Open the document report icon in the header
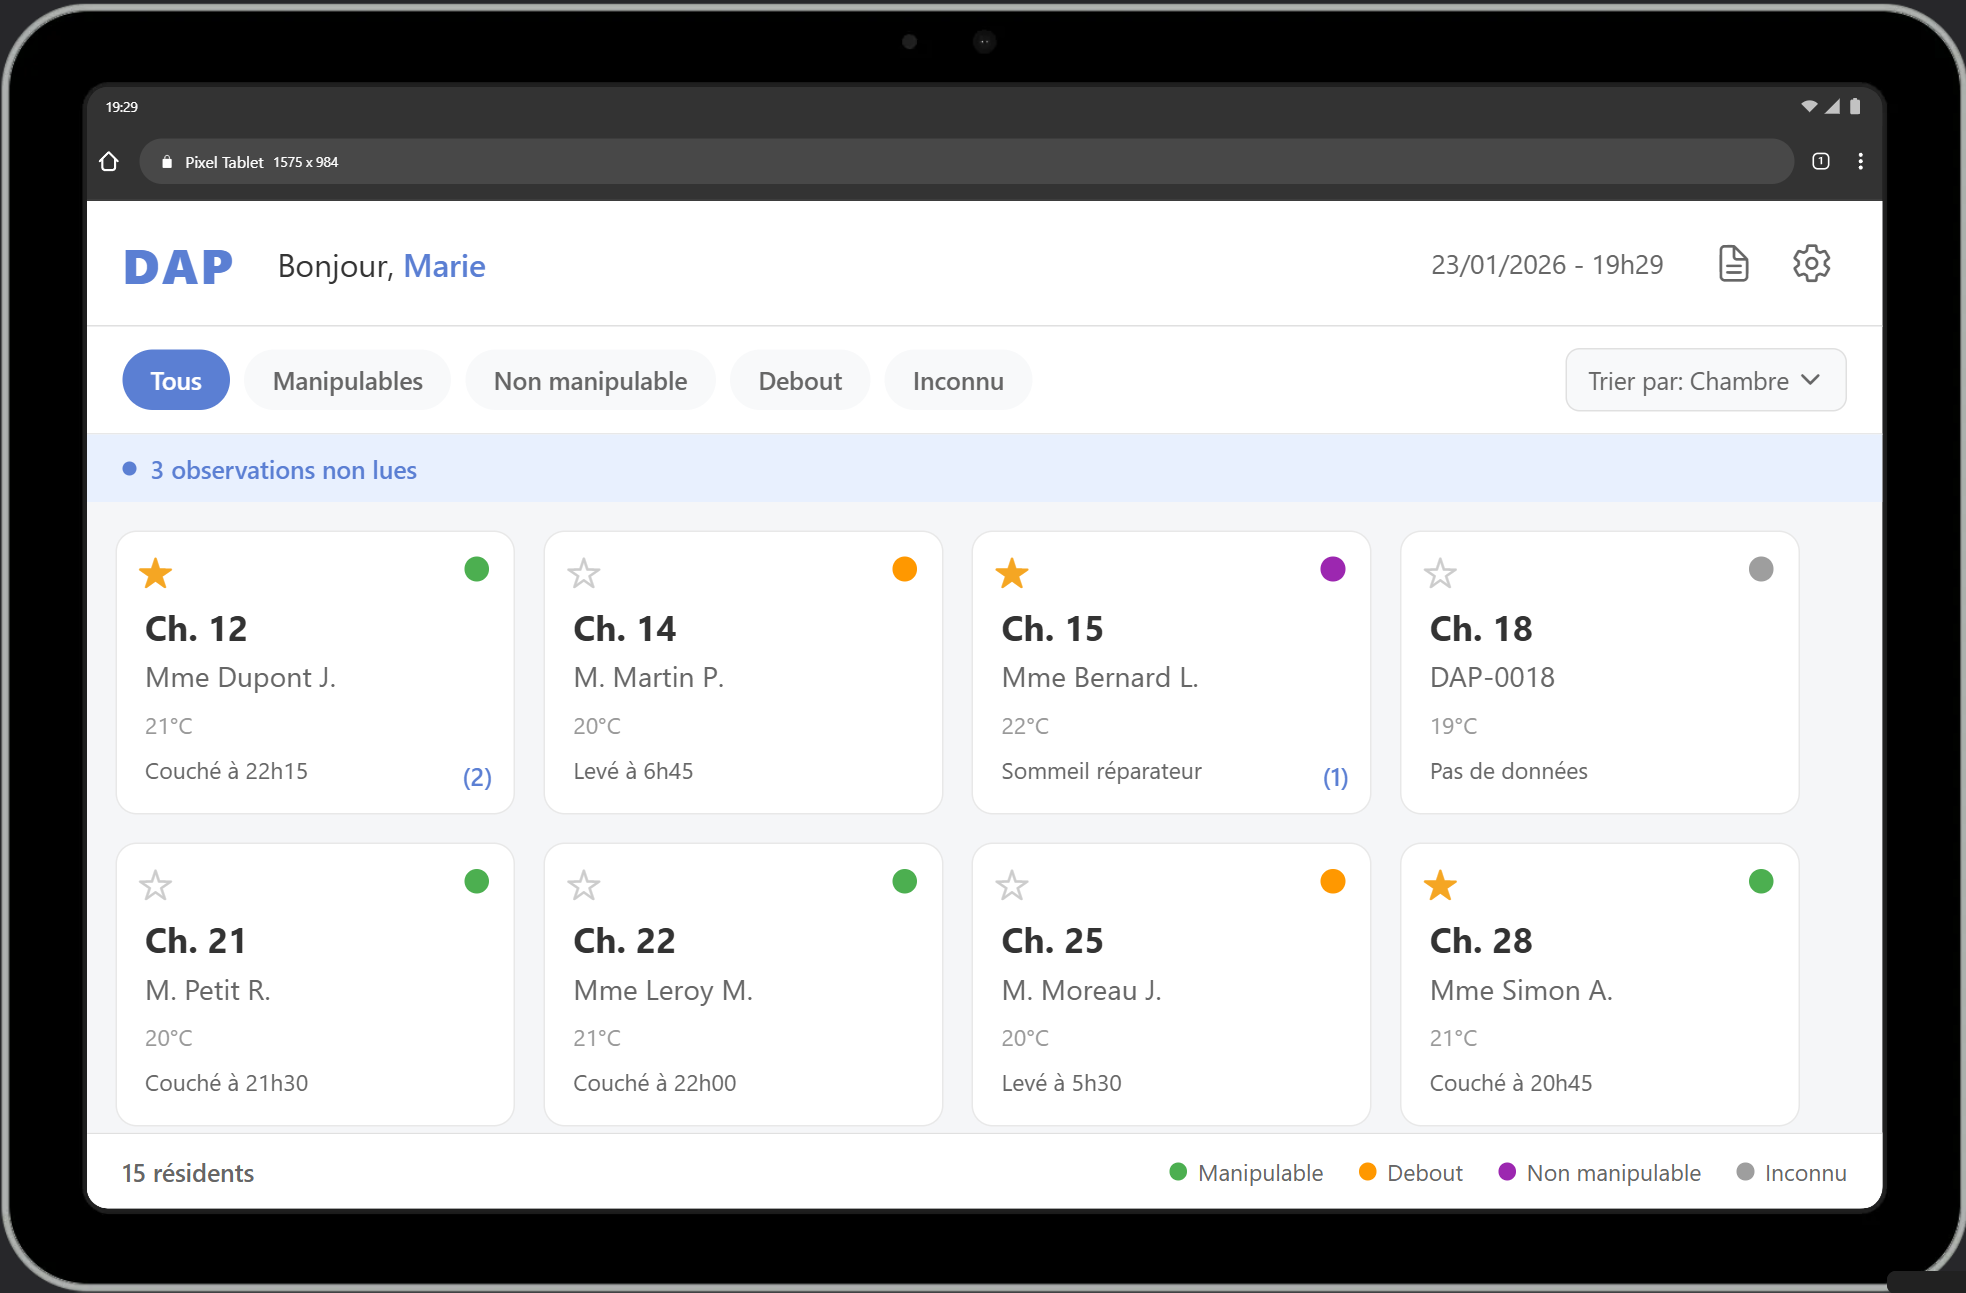 click(1733, 264)
